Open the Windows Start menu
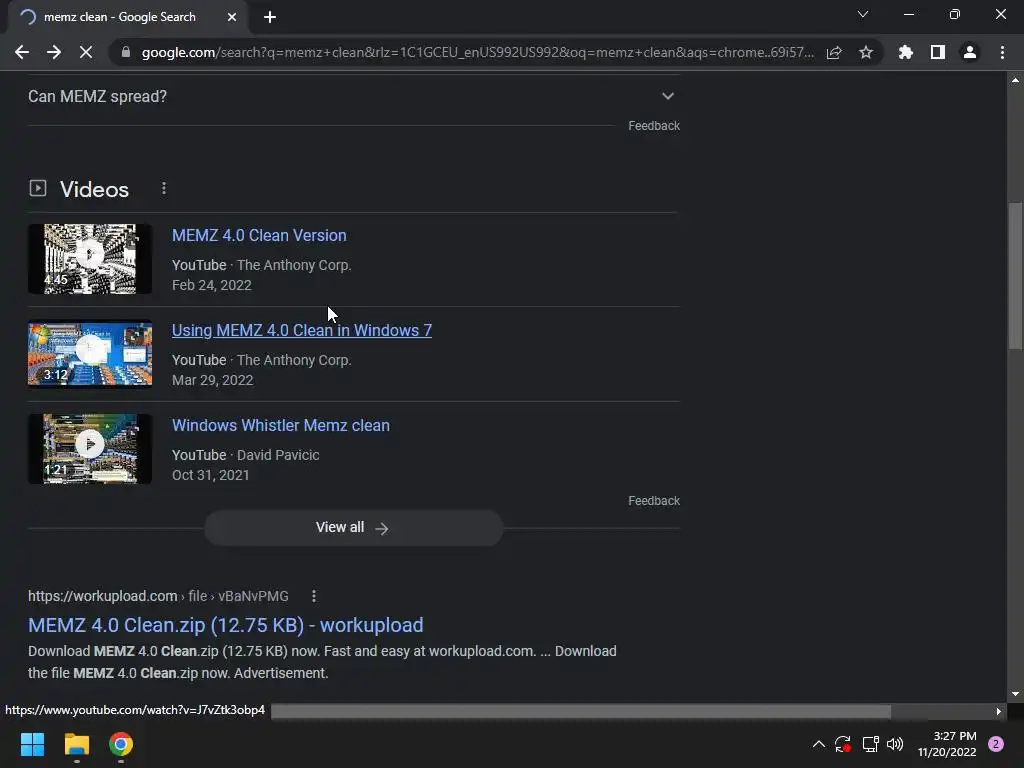Viewport: 1024px width, 768px height. click(x=32, y=744)
